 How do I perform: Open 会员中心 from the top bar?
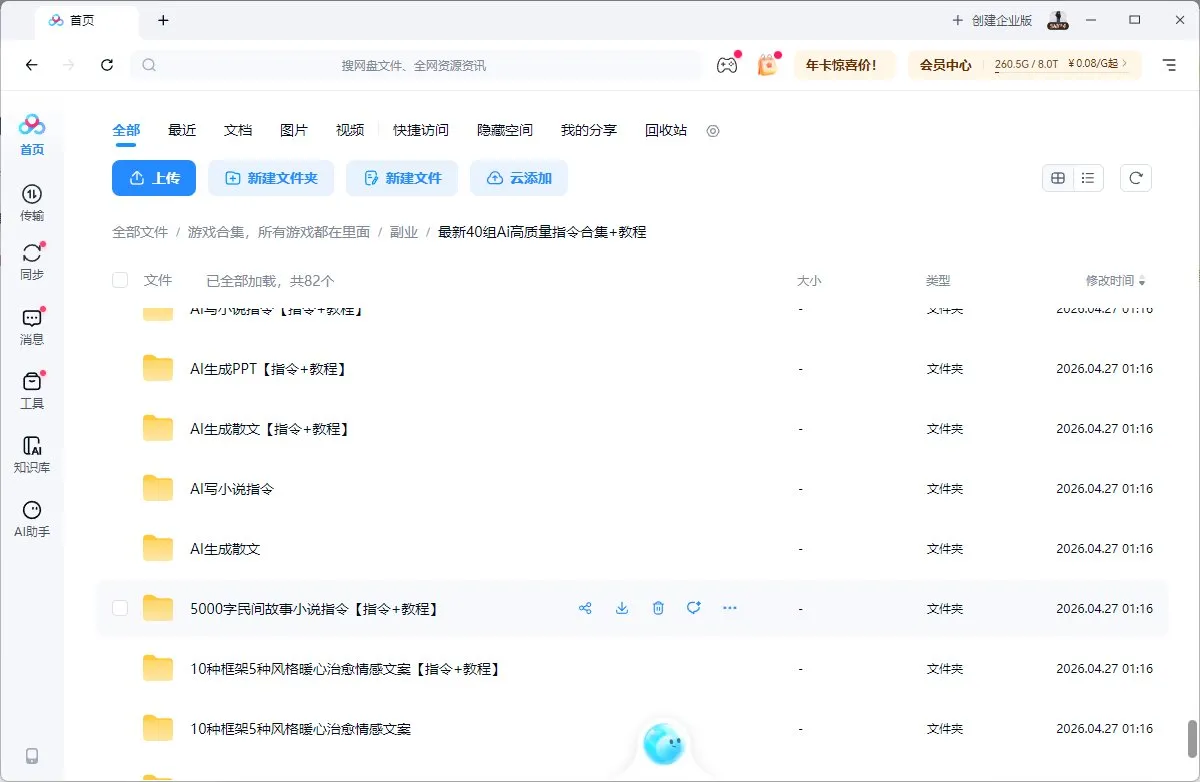click(x=945, y=64)
